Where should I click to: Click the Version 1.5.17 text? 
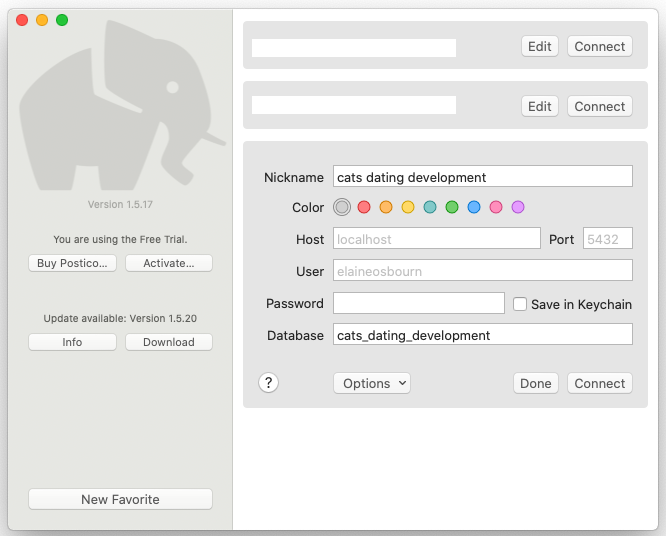point(120,204)
